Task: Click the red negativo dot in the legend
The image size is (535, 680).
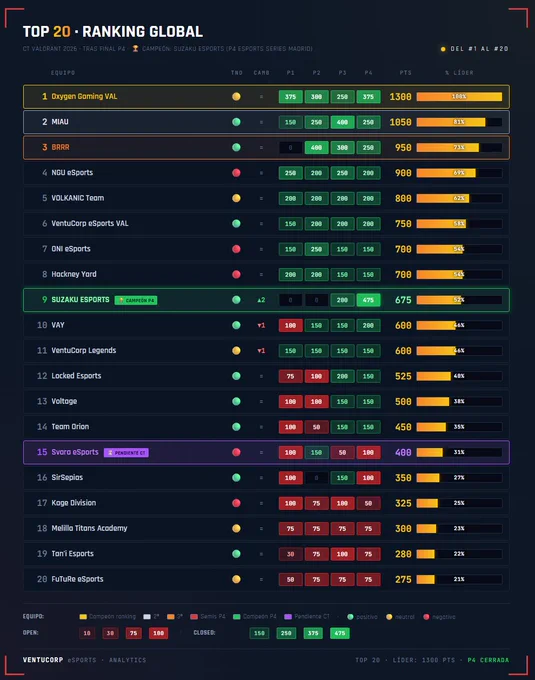Action: 426,617
